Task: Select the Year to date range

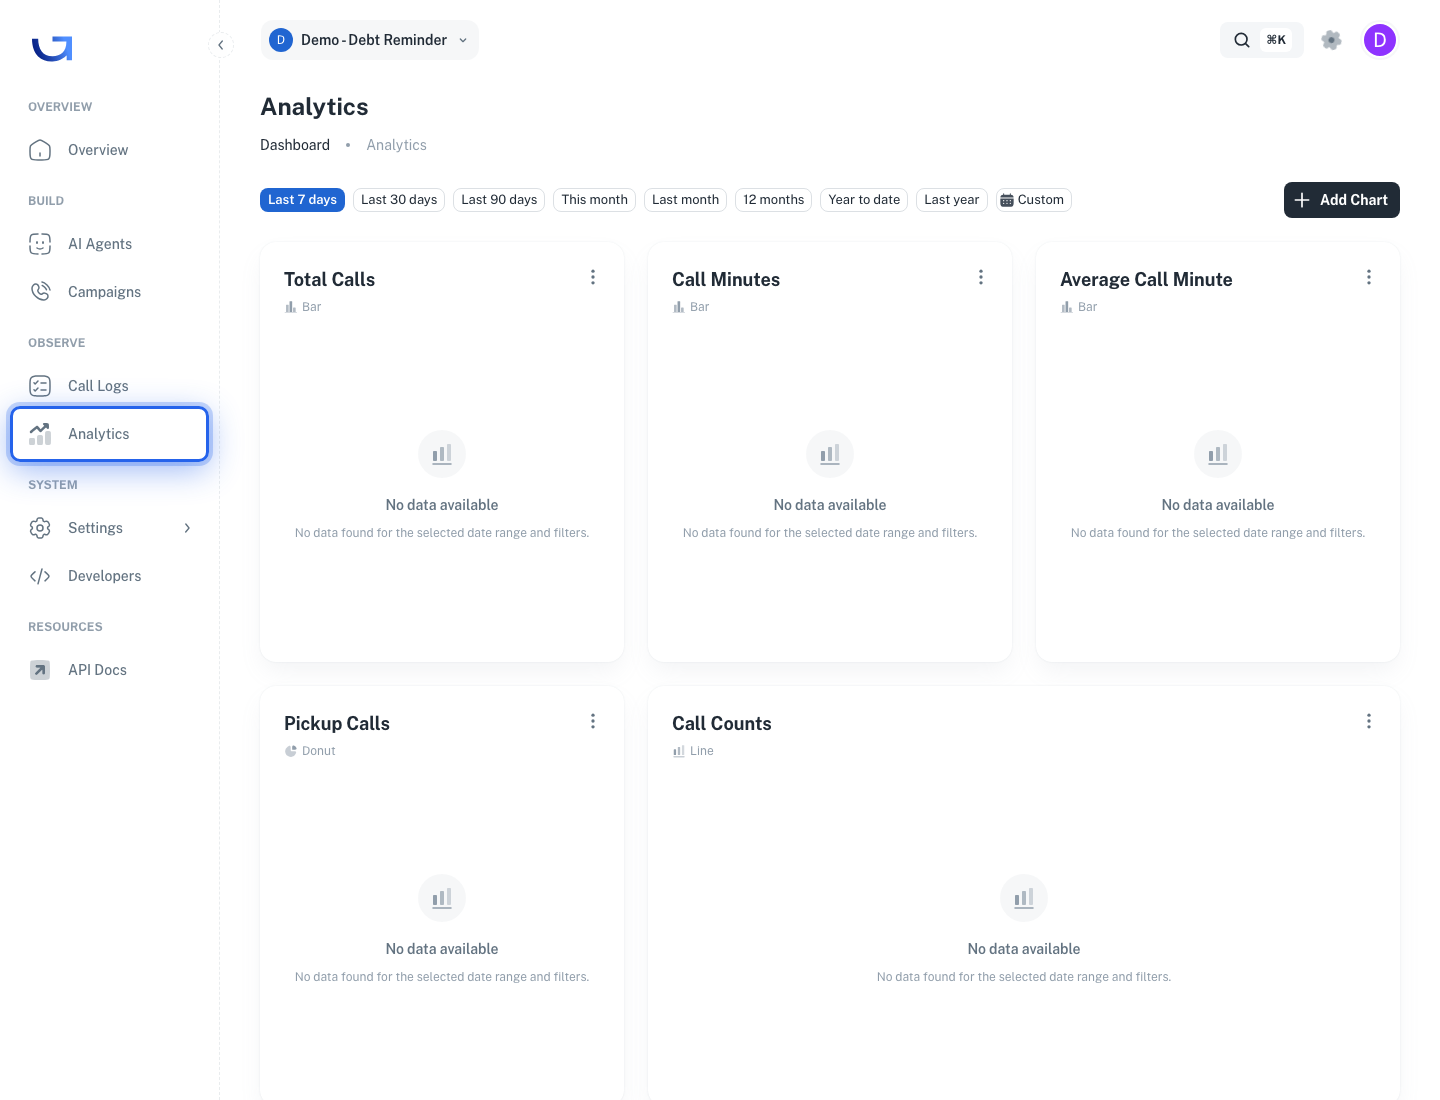Action: tap(864, 200)
